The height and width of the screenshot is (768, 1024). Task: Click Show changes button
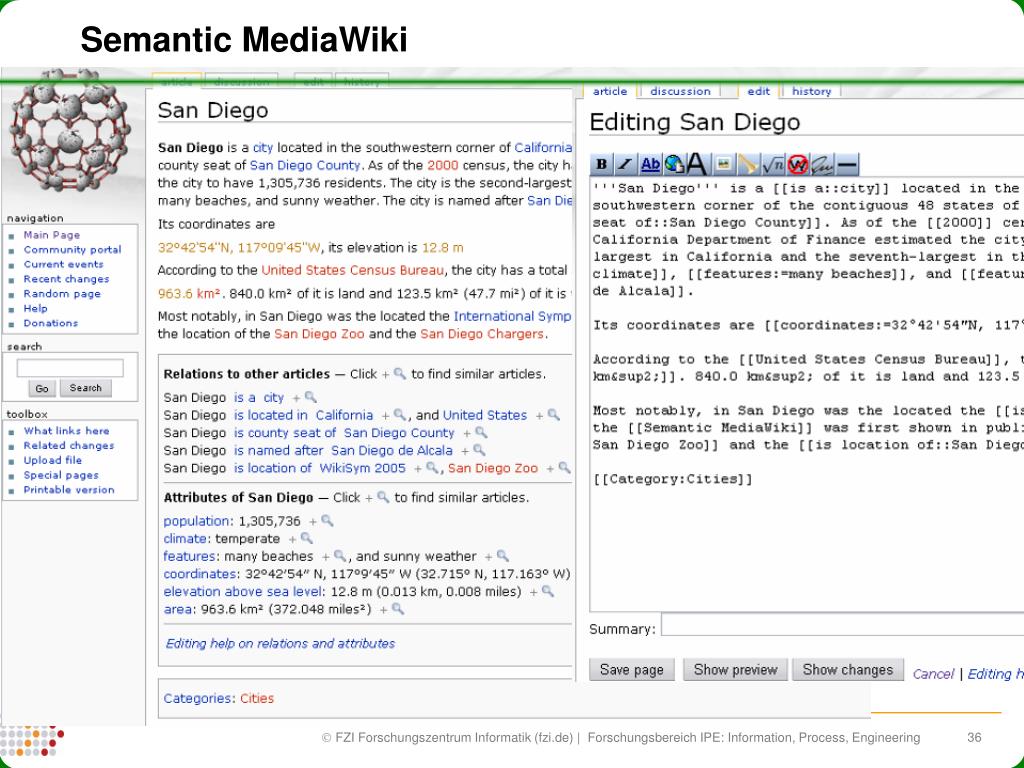[848, 669]
